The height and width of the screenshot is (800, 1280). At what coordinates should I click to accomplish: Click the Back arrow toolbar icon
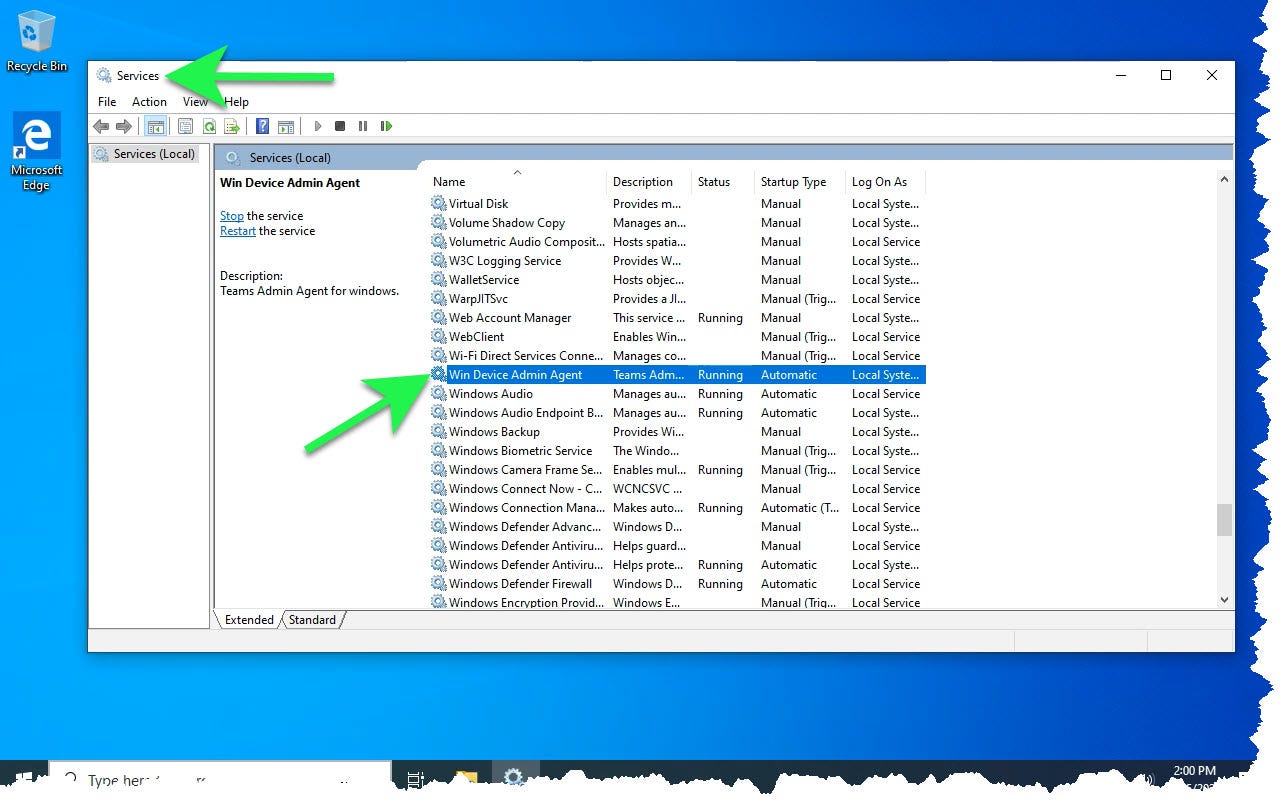click(101, 126)
